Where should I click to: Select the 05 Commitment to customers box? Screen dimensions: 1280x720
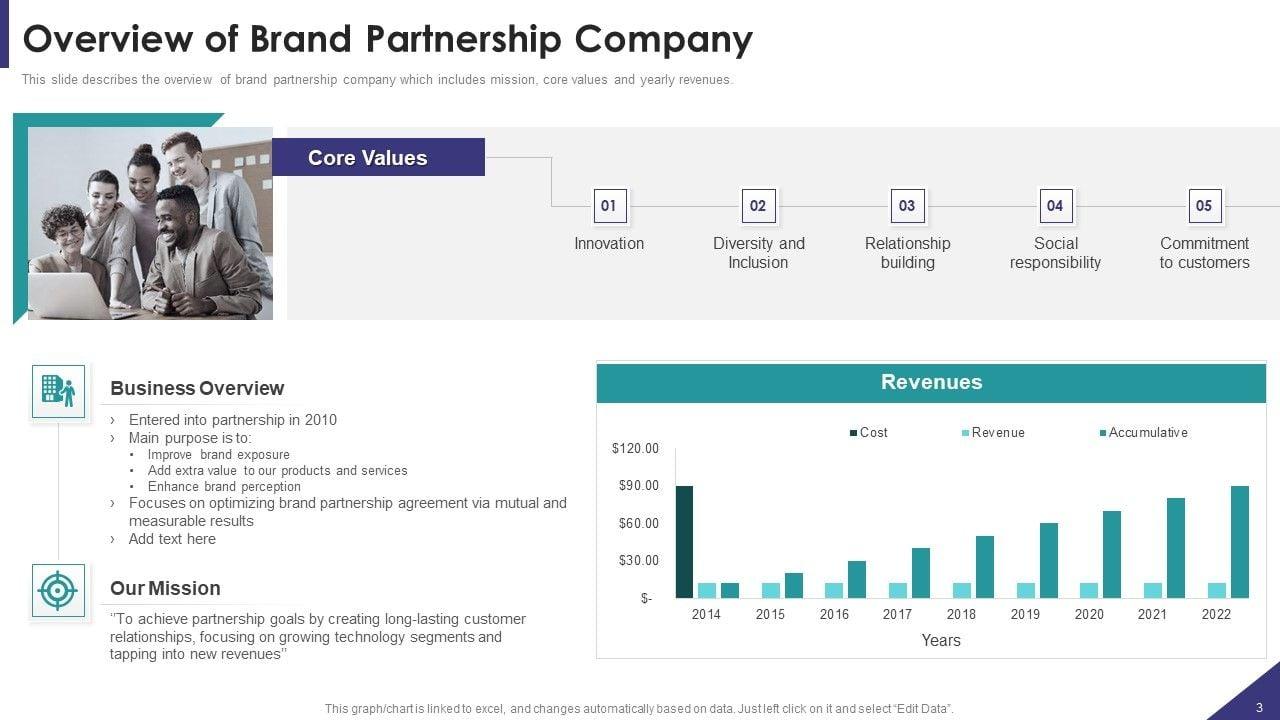[x=1204, y=206]
